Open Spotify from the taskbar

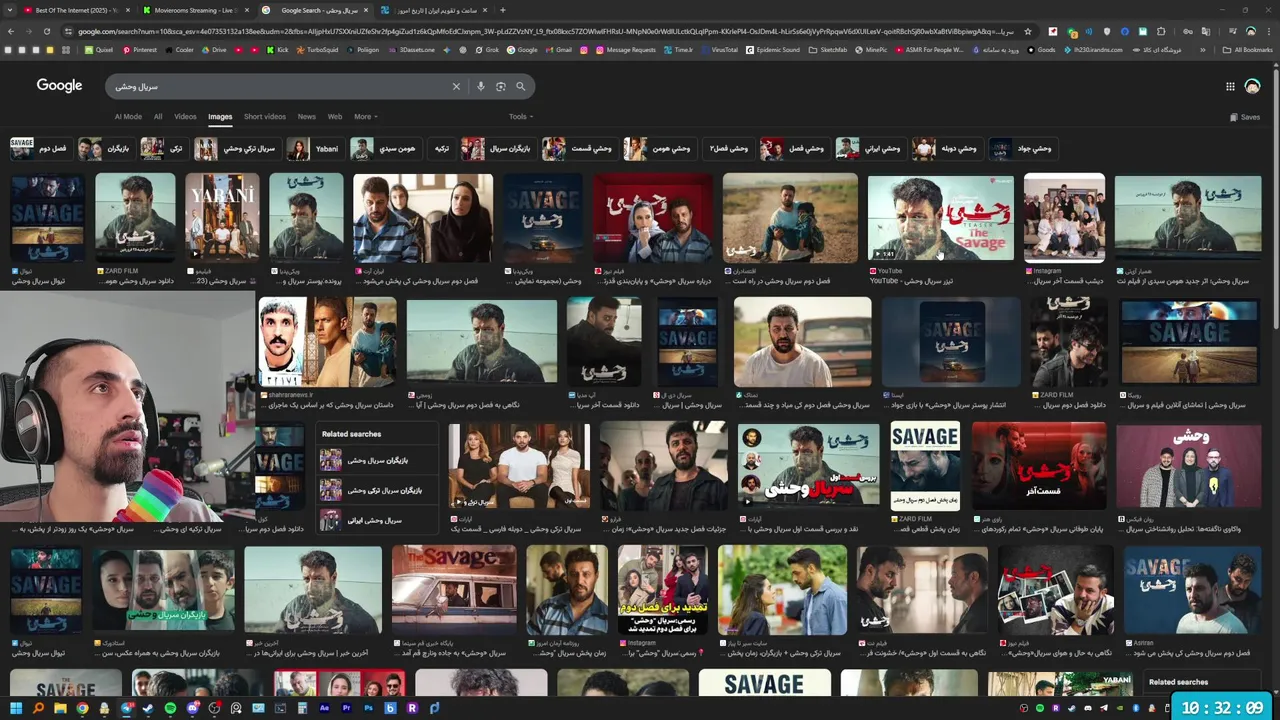pos(170,708)
